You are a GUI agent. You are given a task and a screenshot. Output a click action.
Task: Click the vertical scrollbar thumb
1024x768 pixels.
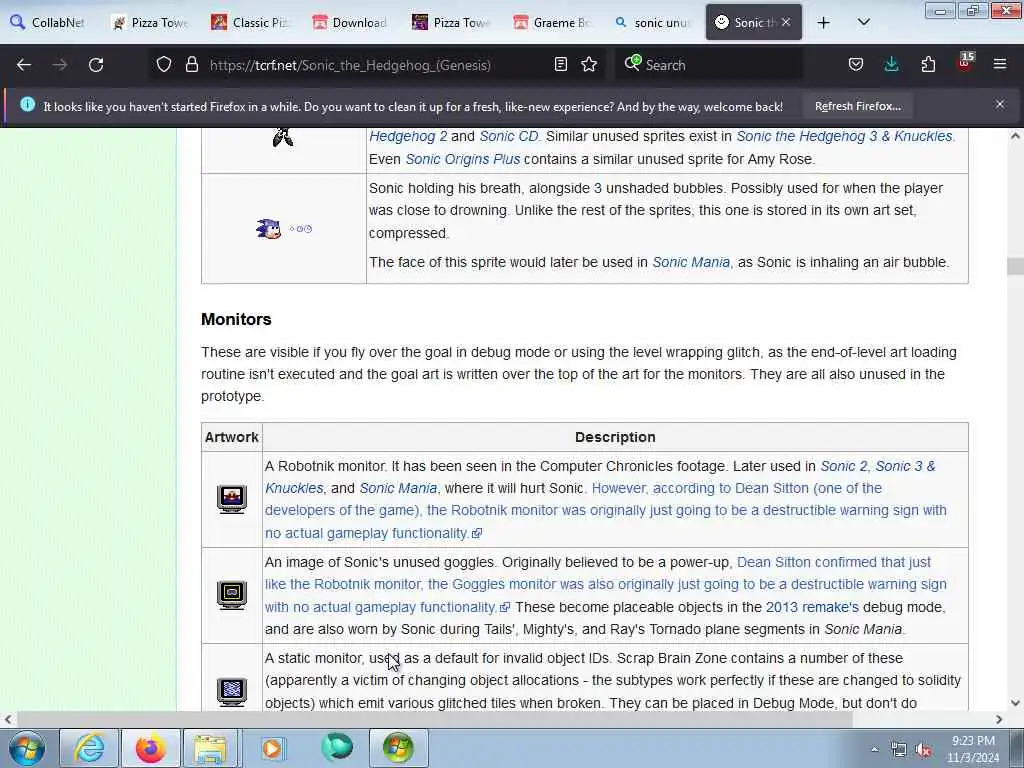coord(1015,266)
